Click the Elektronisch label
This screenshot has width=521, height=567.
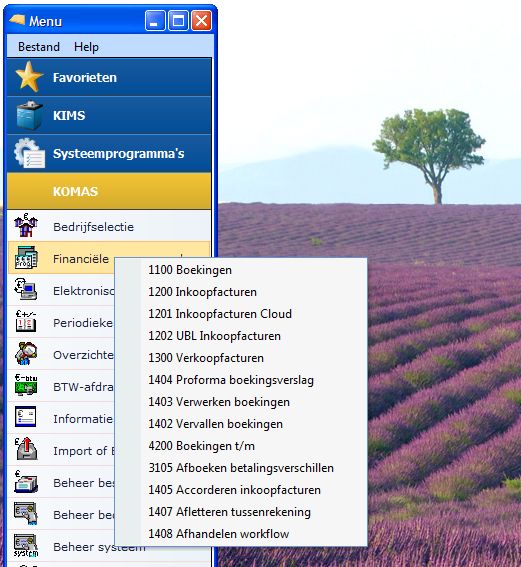(84, 291)
